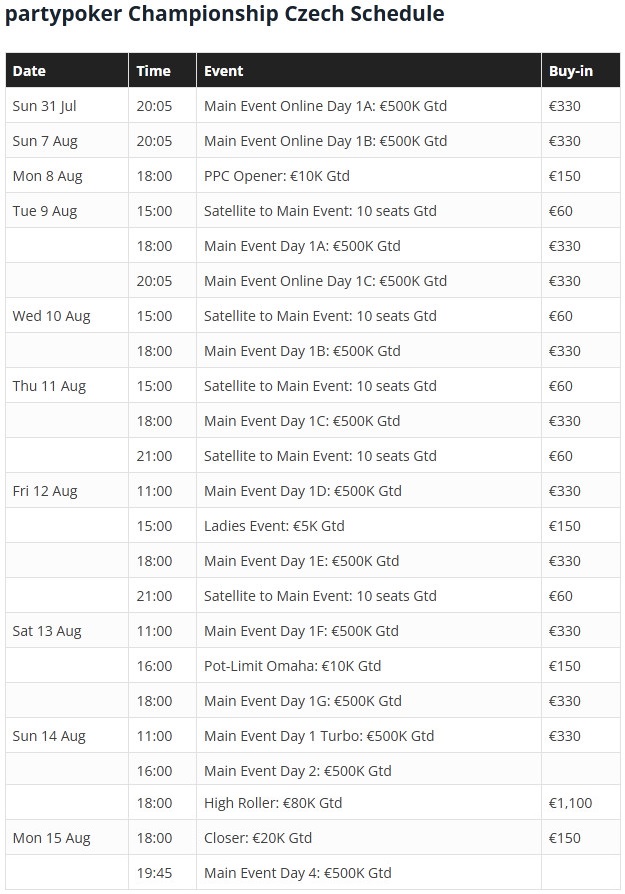Image resolution: width=625 pixels, height=894 pixels.
Task: Select the 19:45 time cell
Action: (x=163, y=873)
